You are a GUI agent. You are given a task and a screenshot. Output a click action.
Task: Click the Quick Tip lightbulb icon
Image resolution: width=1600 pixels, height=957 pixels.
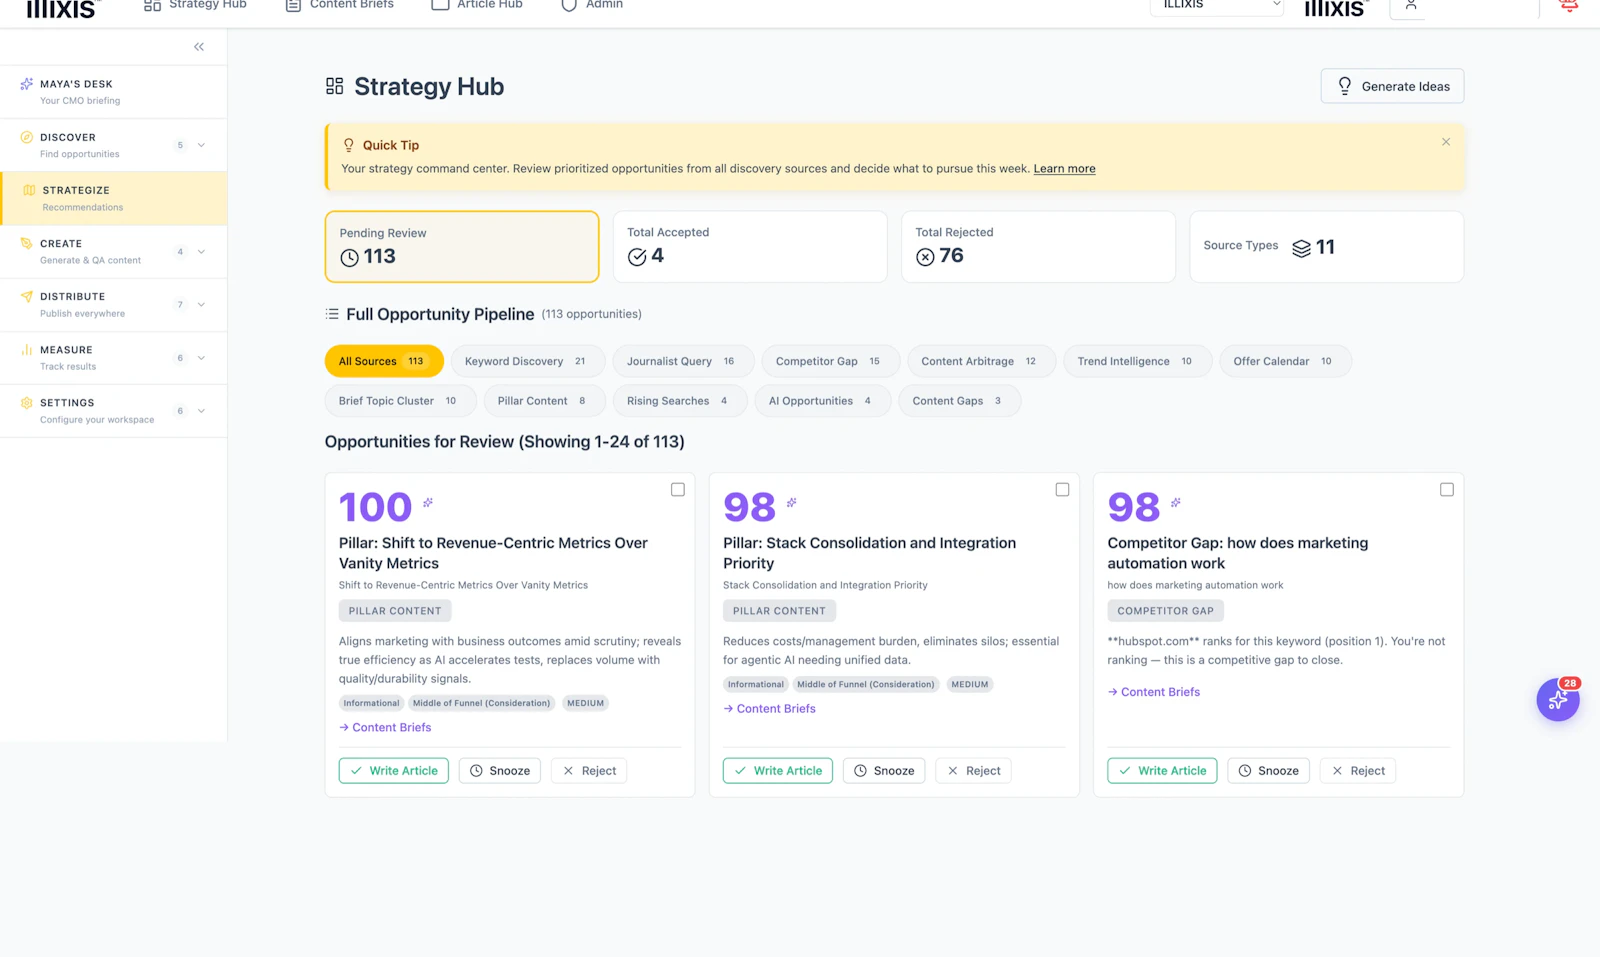pyautogui.click(x=349, y=145)
